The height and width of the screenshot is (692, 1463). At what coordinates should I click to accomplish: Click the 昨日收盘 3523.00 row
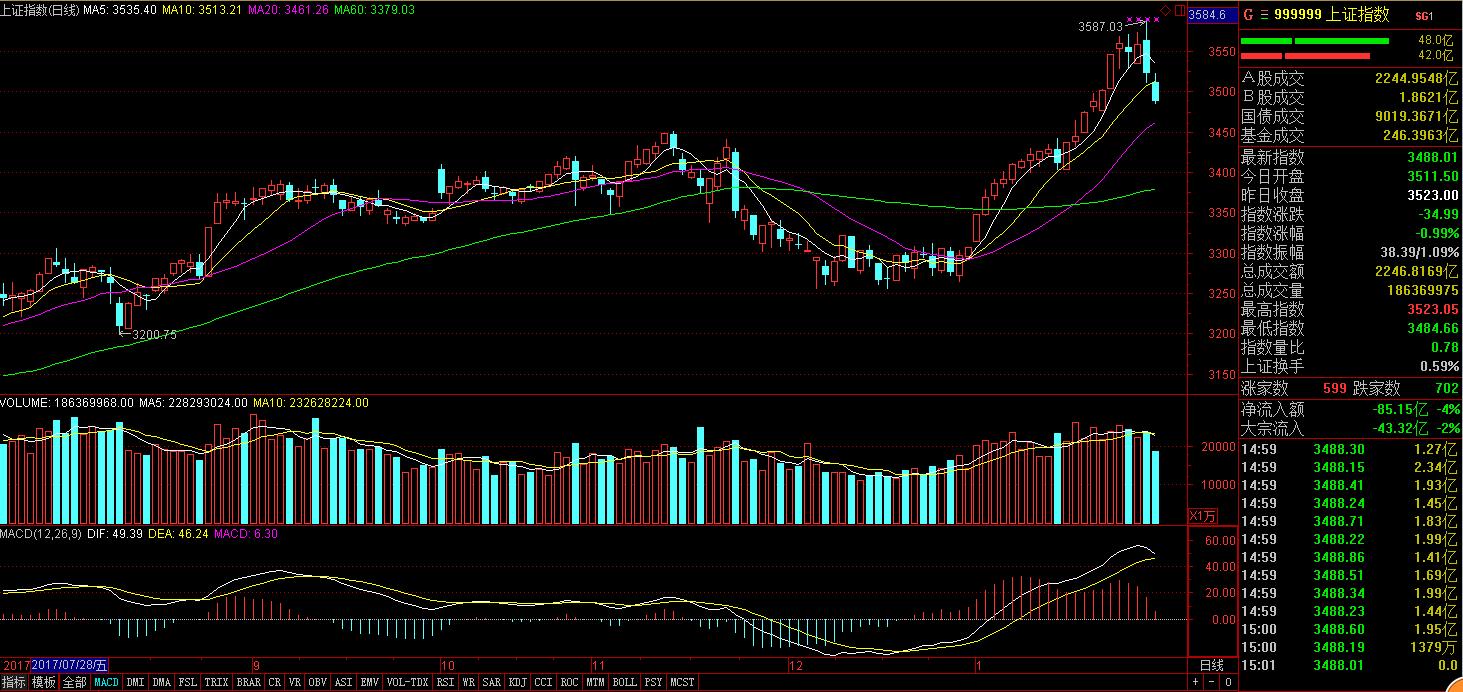(x=1350, y=195)
